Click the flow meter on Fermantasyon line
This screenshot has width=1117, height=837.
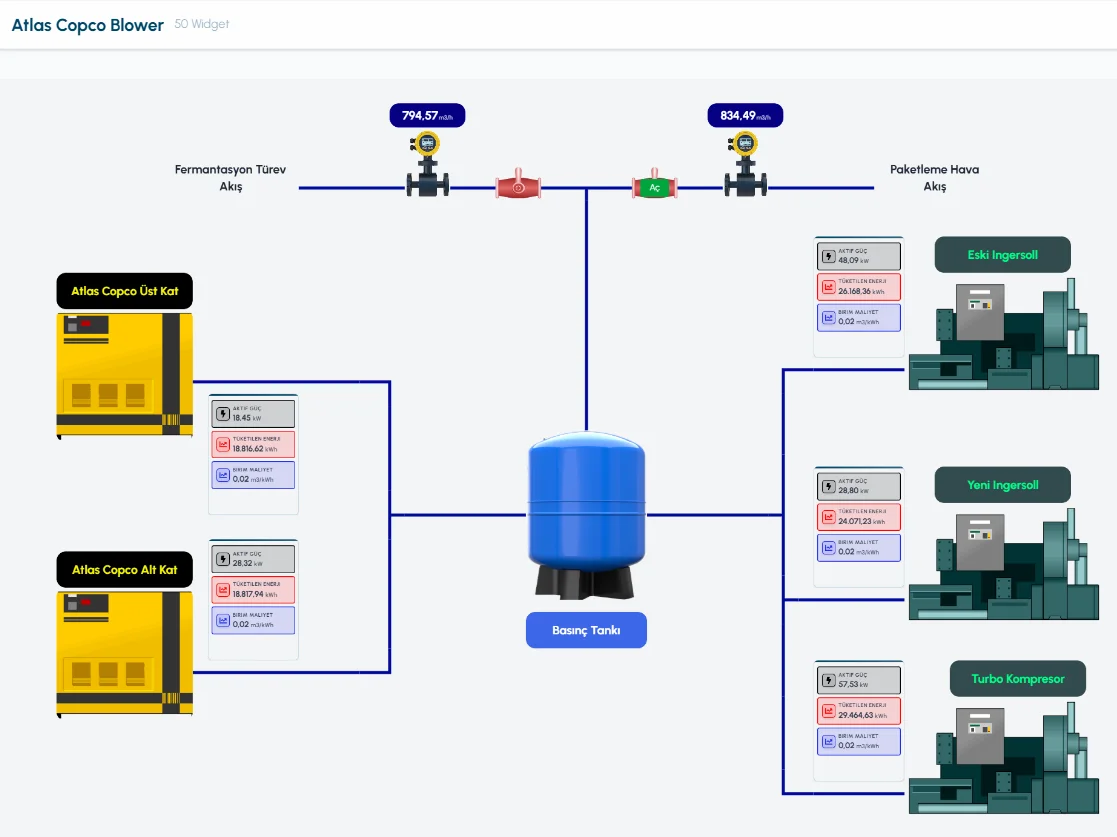coord(427,165)
